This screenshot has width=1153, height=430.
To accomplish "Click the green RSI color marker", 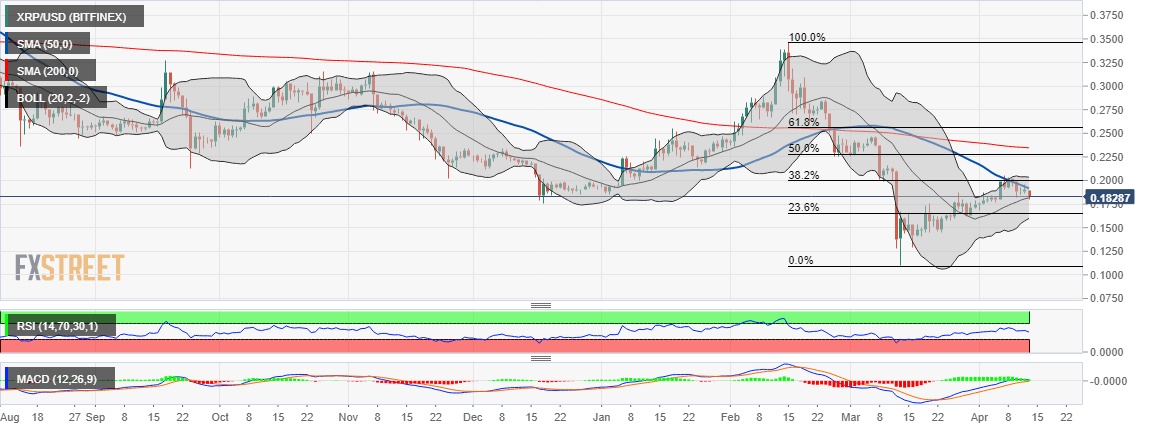I will click(7, 326).
